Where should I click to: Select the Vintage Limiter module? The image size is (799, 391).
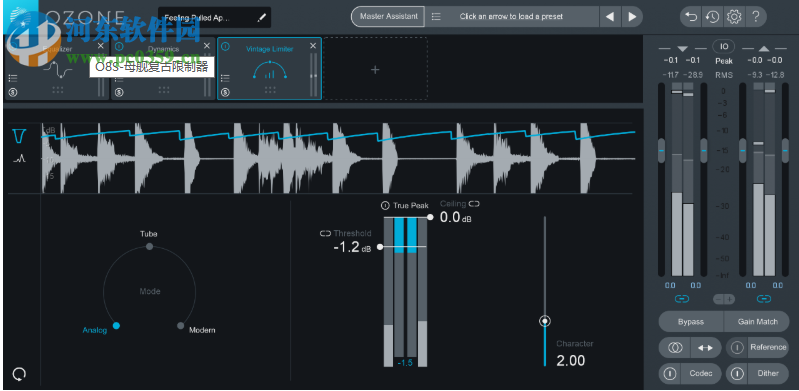pos(269,68)
